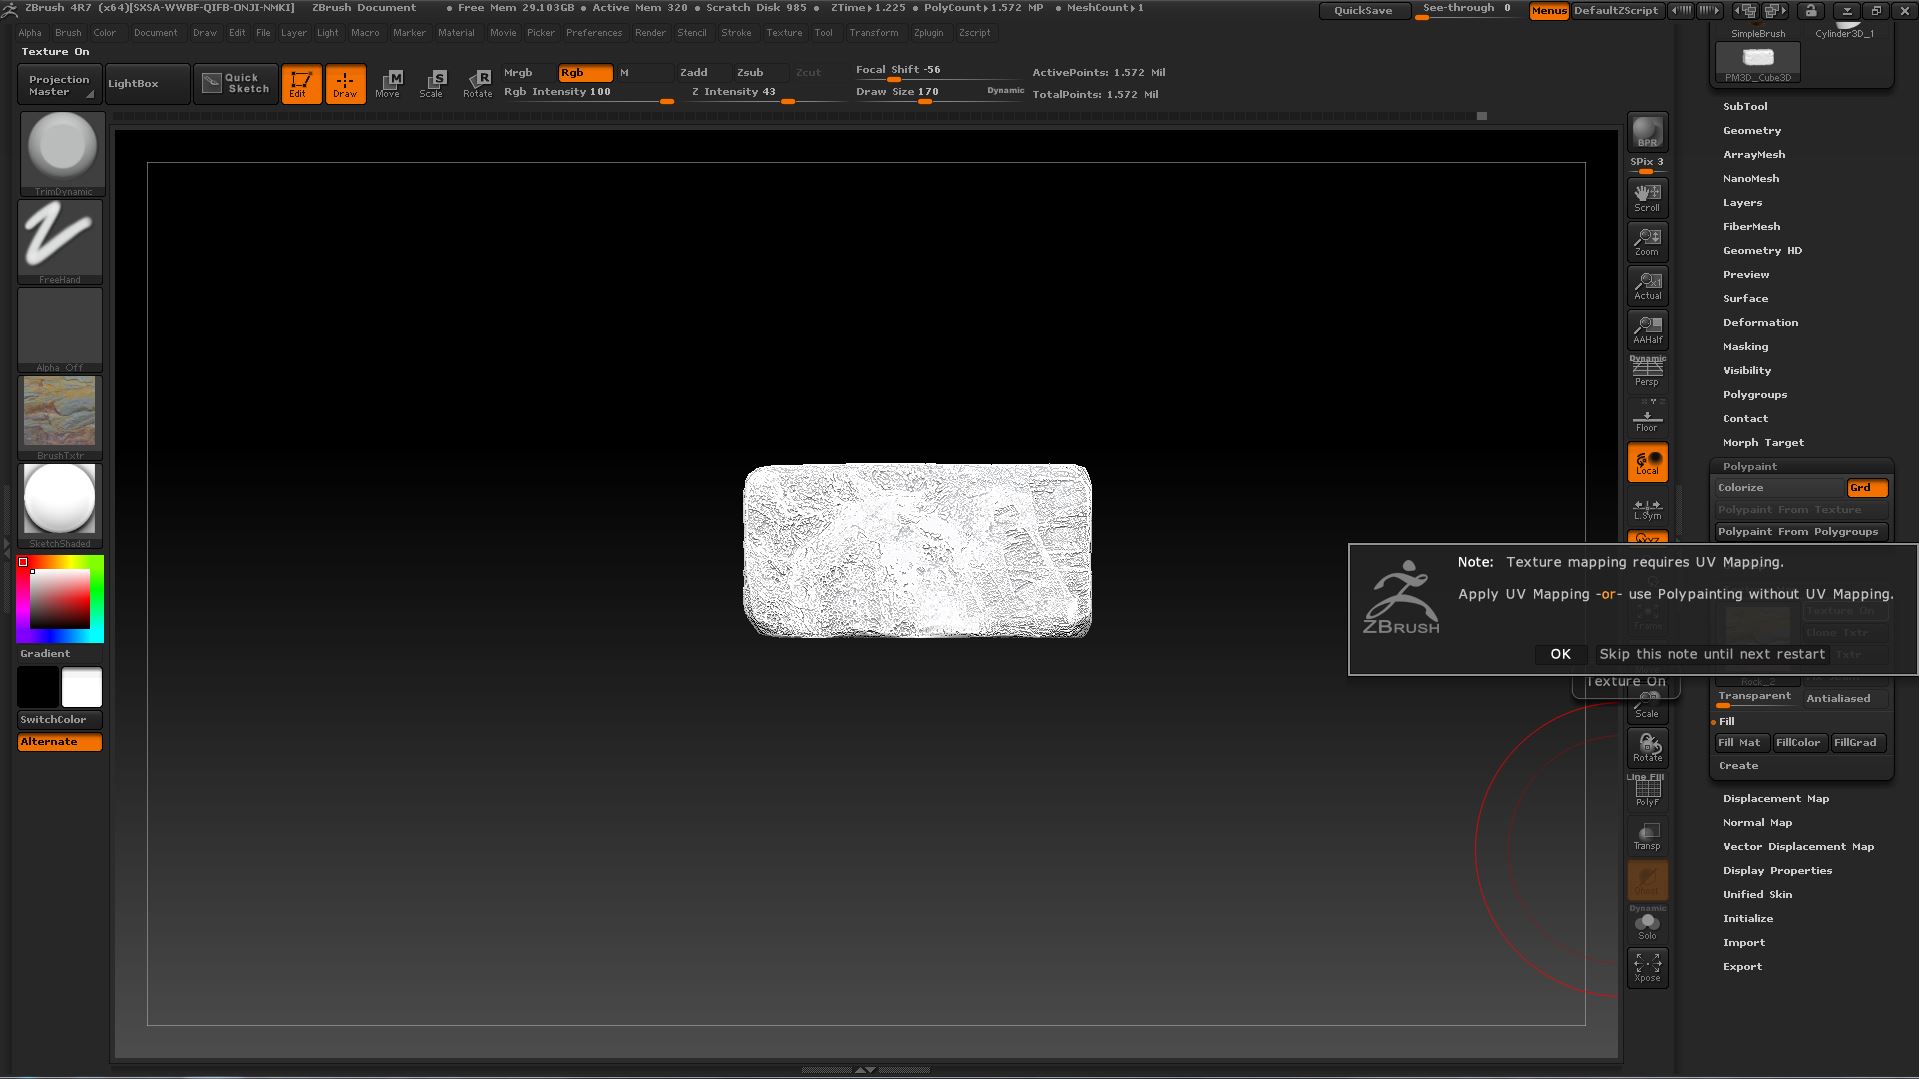Toggle the Local transformations button
Image resolution: width=1919 pixels, height=1079 pixels.
[1647, 462]
